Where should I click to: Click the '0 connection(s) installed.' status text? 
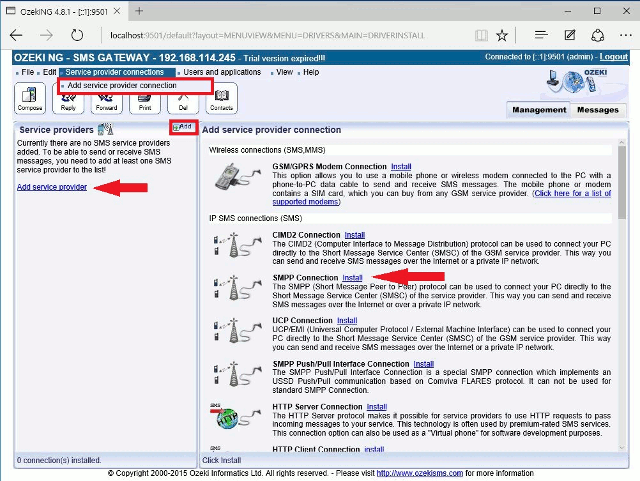coord(59,460)
